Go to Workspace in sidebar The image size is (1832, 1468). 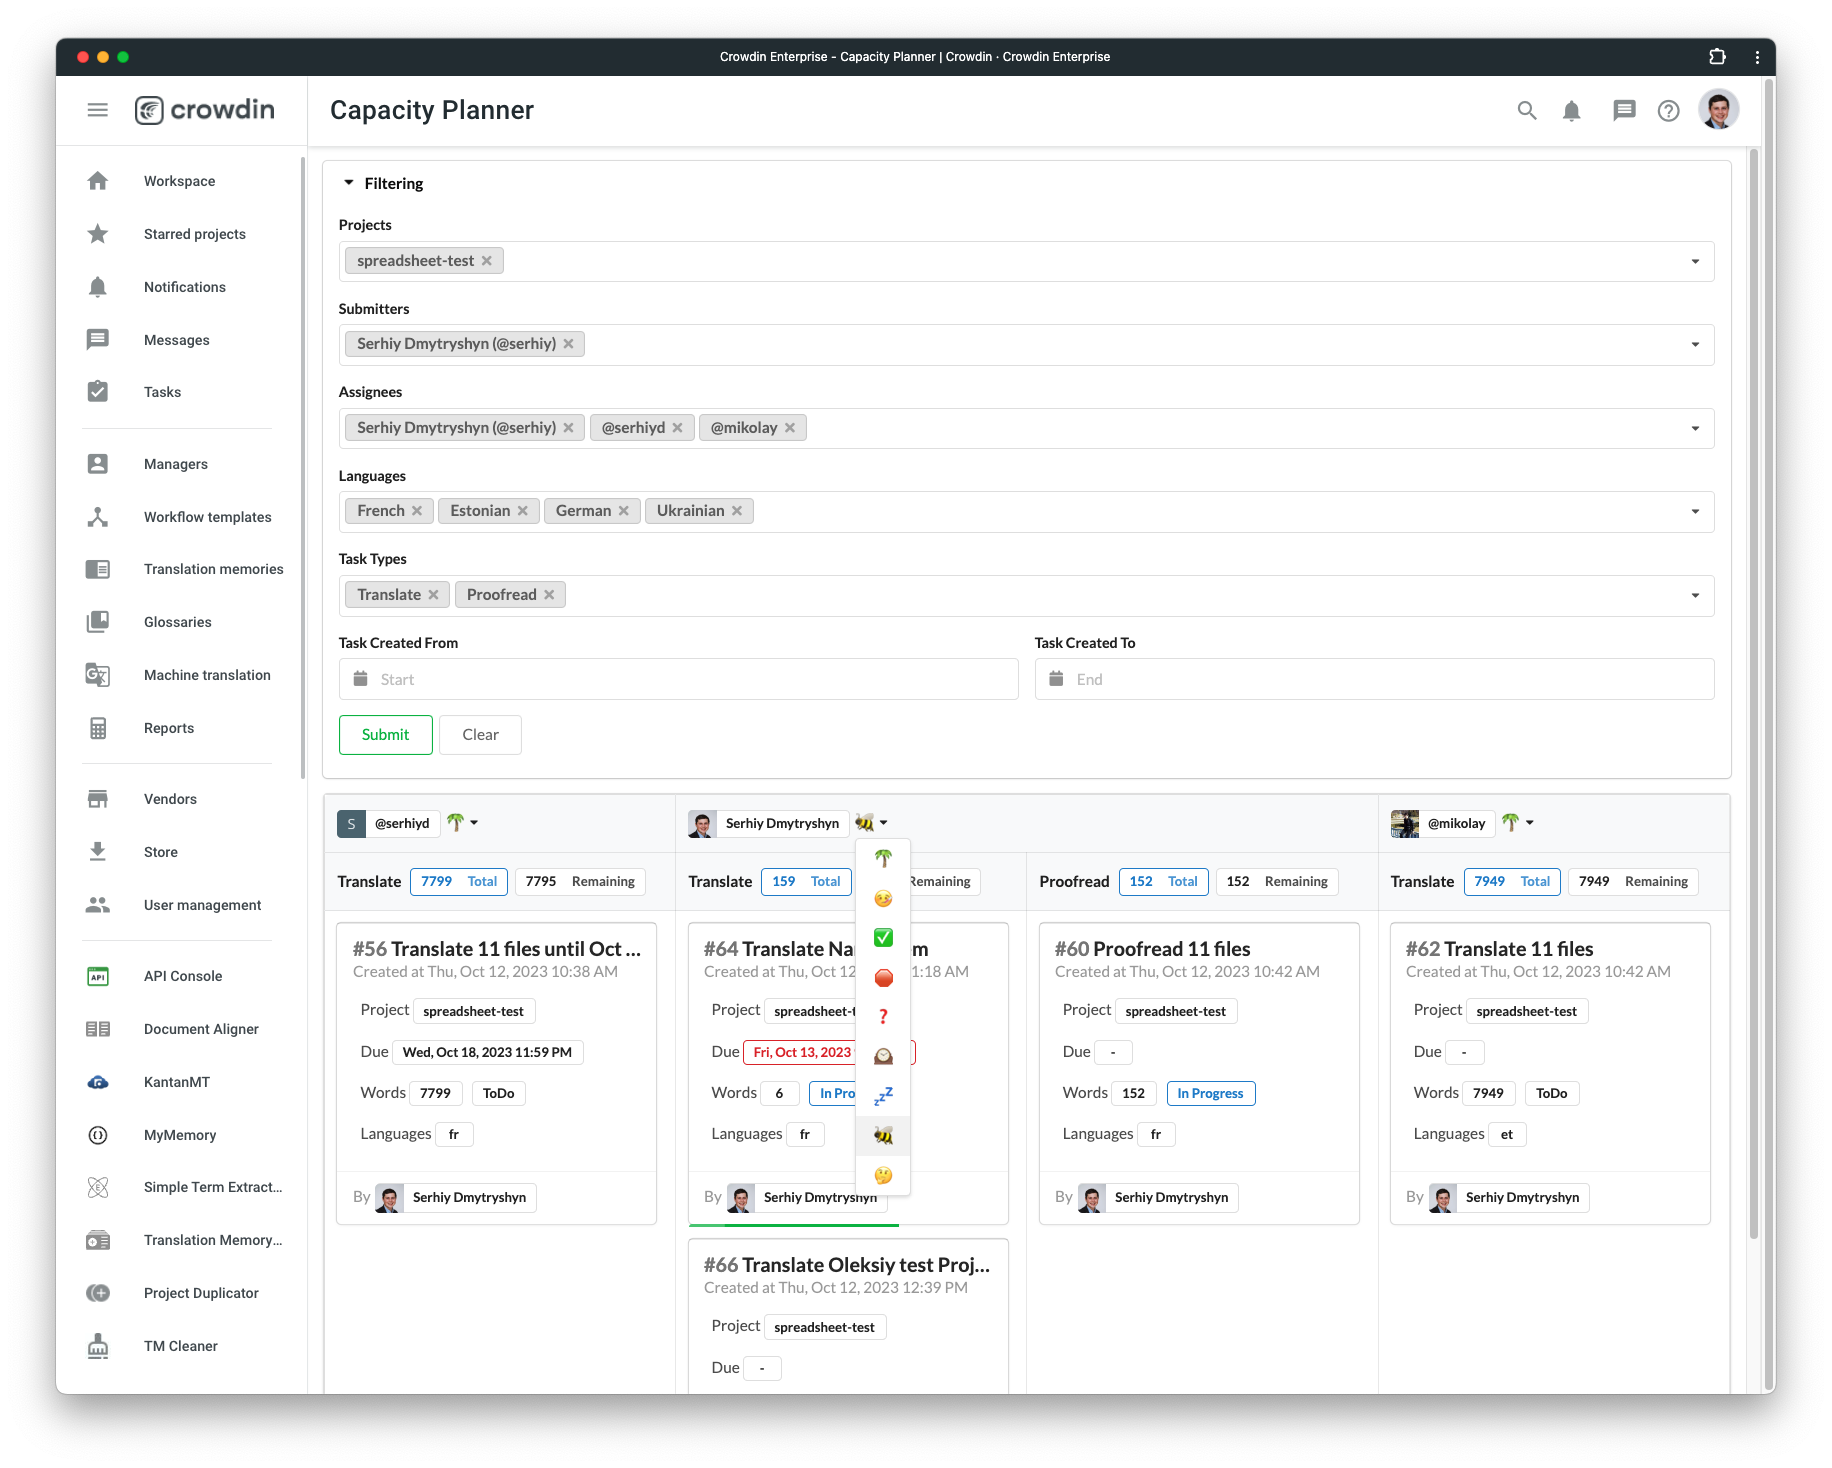tap(179, 181)
